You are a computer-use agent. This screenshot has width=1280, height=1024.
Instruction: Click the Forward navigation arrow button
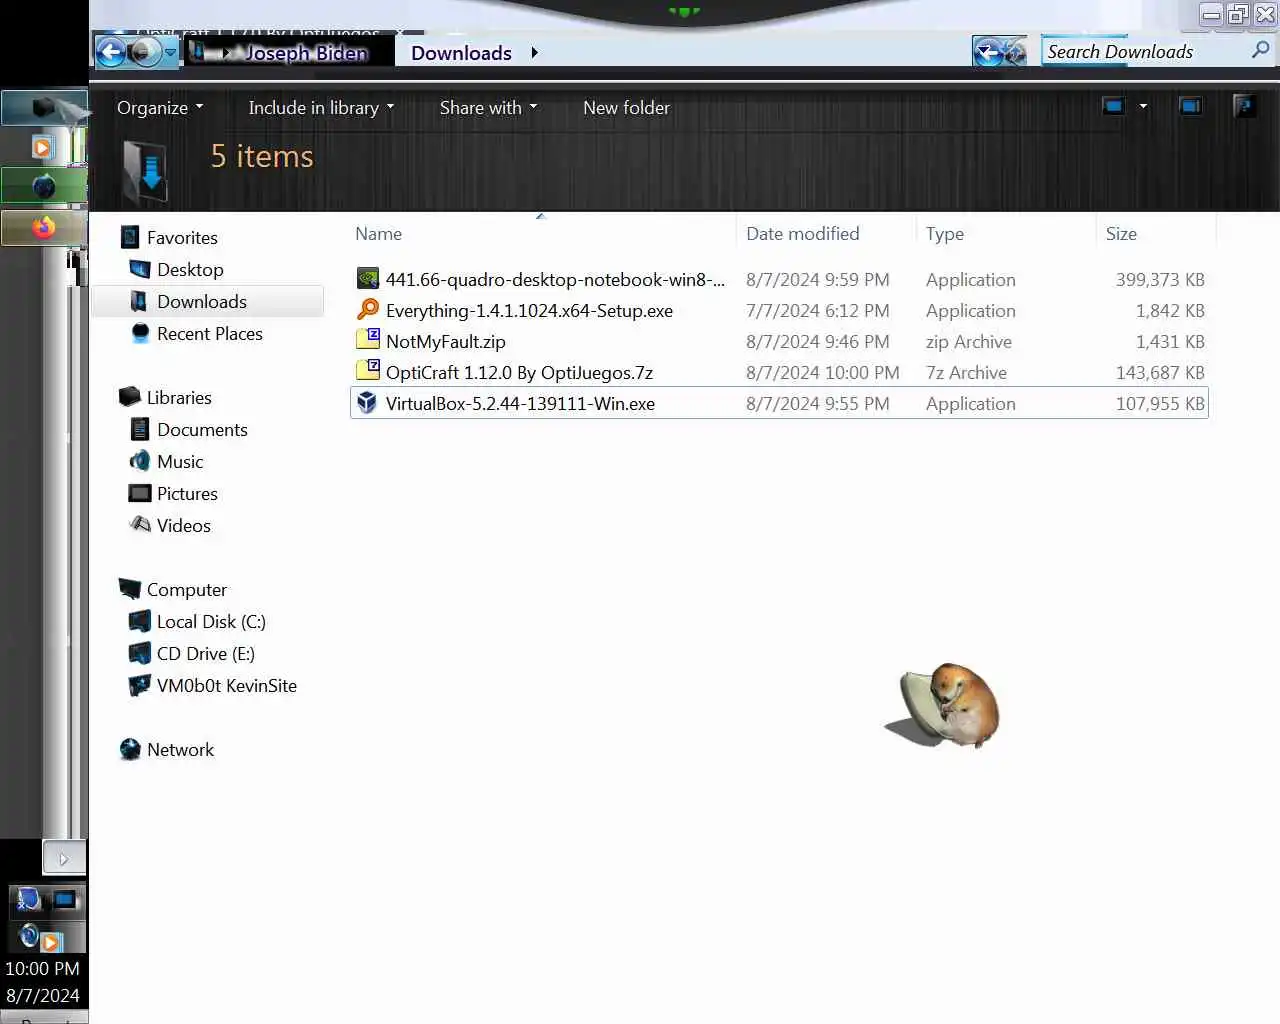(x=145, y=52)
